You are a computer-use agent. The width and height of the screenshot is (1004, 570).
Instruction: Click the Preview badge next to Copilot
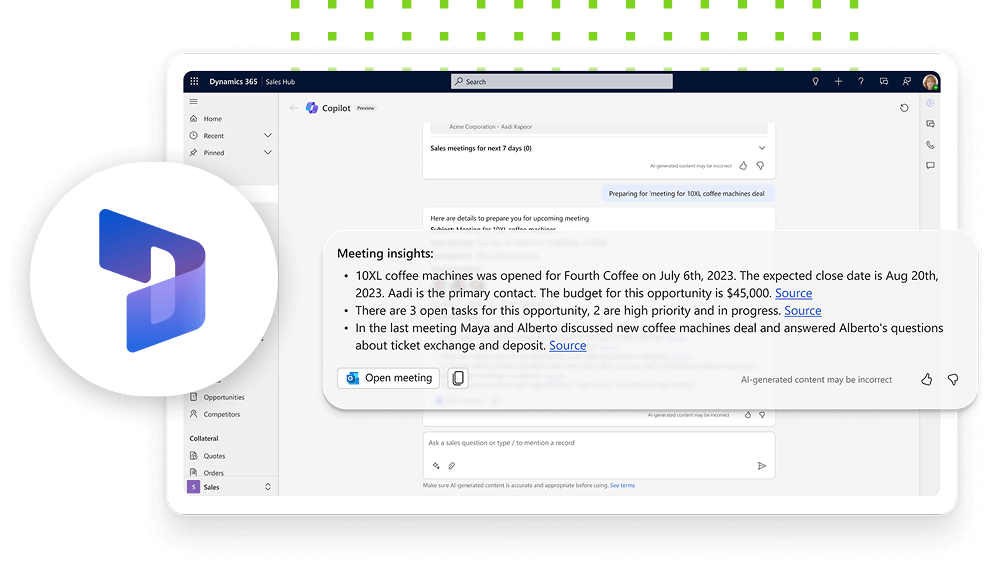[366, 108]
